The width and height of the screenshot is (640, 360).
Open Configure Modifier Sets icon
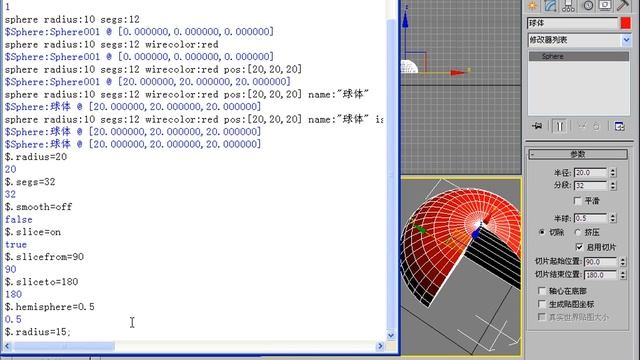(619, 126)
